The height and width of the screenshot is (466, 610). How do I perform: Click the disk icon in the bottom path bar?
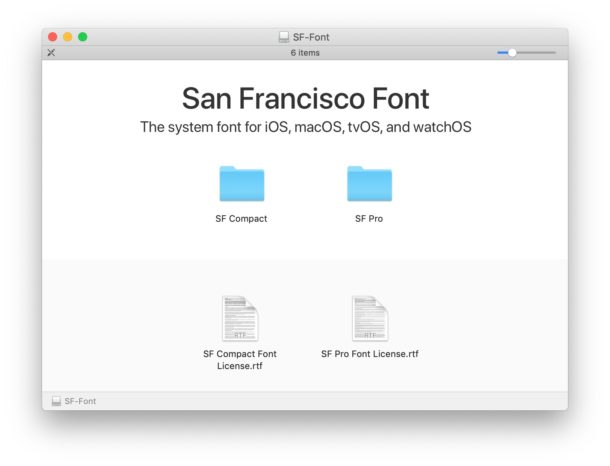click(x=56, y=401)
